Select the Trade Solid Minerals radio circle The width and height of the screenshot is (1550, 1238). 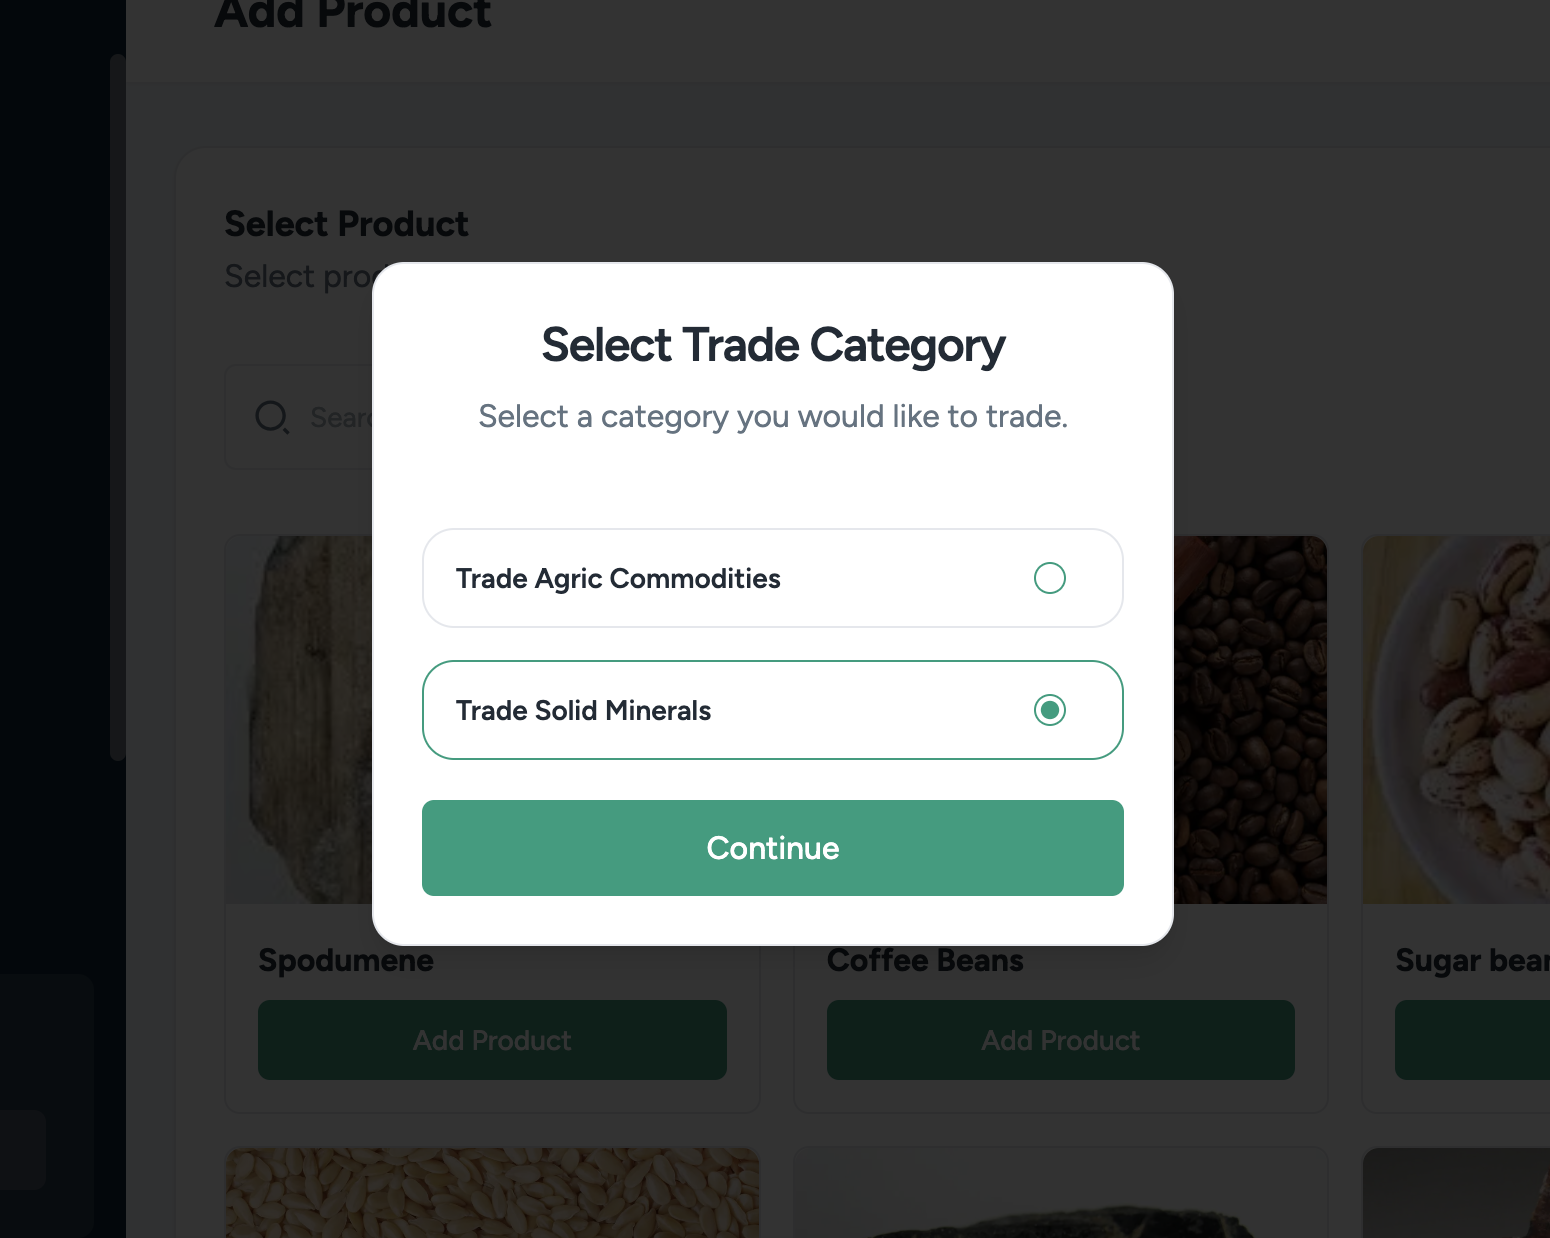[1049, 710]
